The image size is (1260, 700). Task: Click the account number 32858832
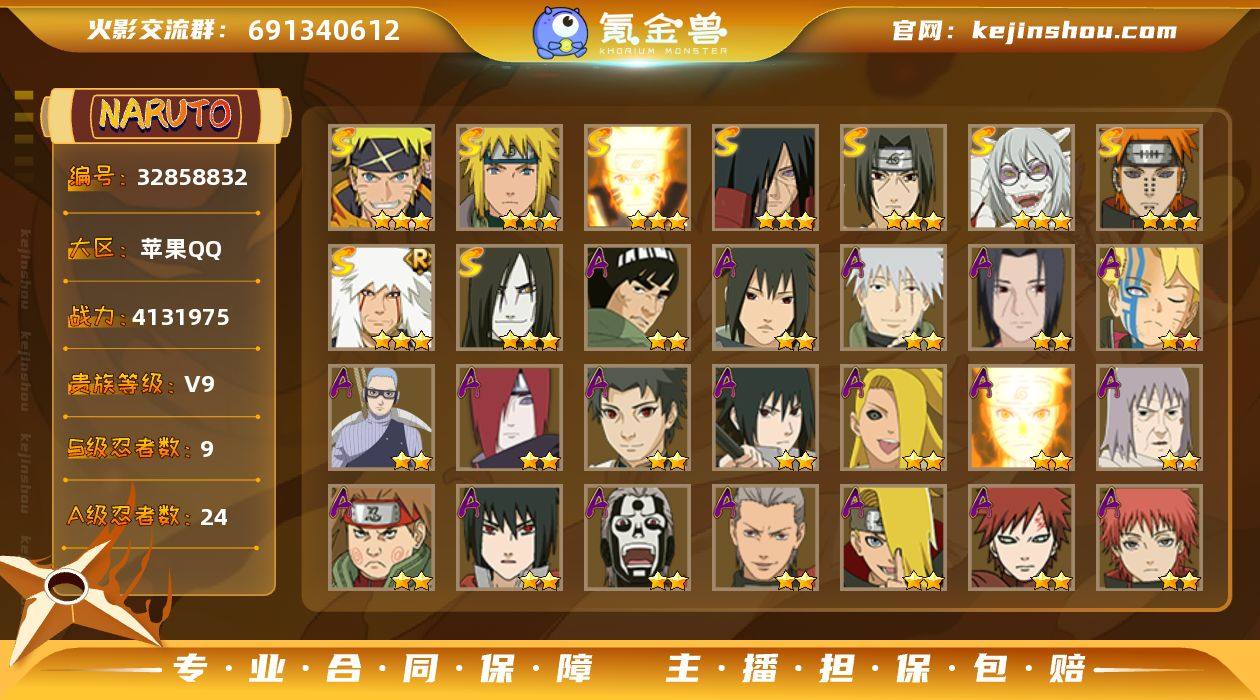tap(192, 177)
